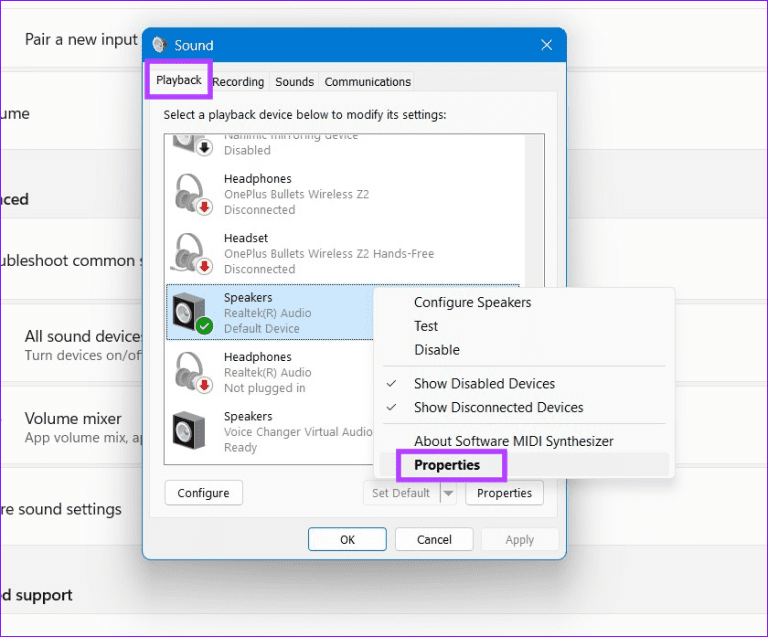Switch to the Recording tab

[238, 82]
